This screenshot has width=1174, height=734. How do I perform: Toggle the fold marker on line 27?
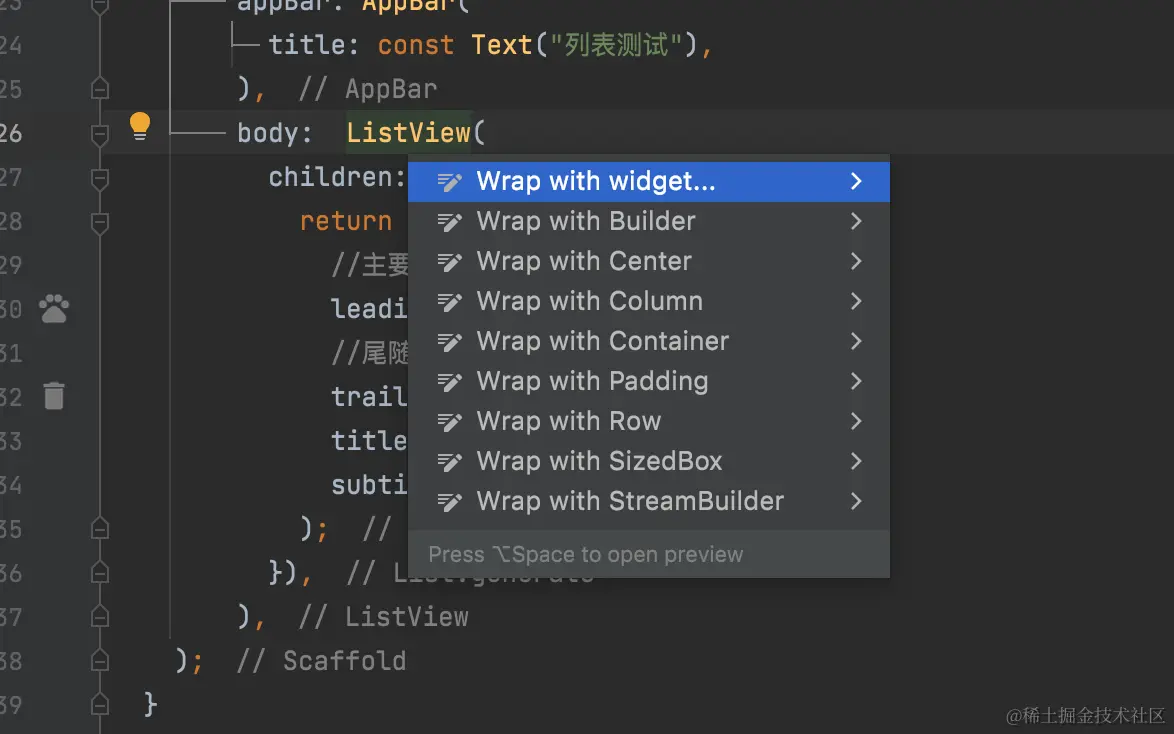click(x=99, y=178)
